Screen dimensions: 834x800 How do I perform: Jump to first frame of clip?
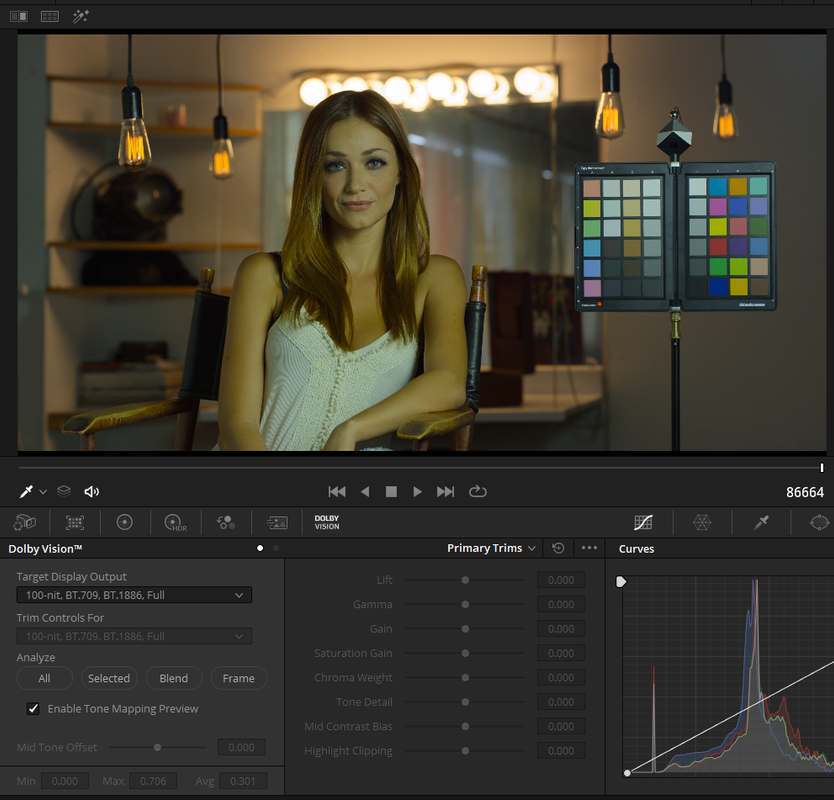click(337, 491)
